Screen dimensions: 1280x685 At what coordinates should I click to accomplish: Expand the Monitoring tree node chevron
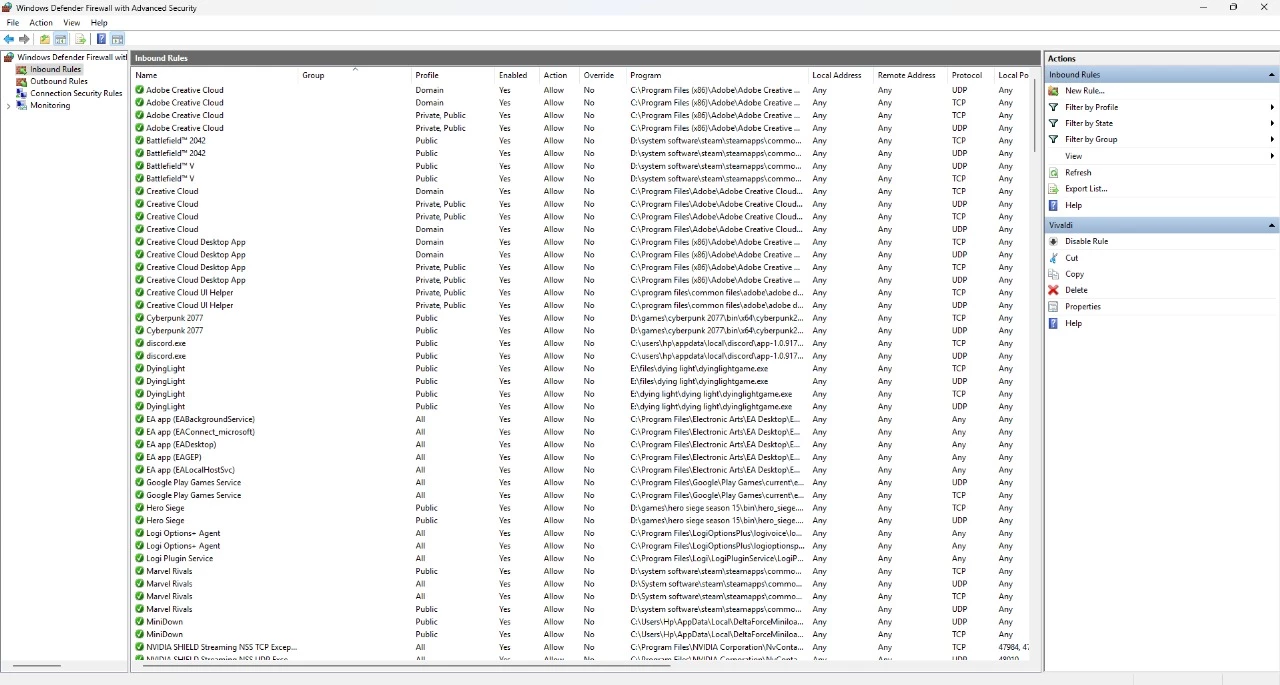pyautogui.click(x=8, y=106)
